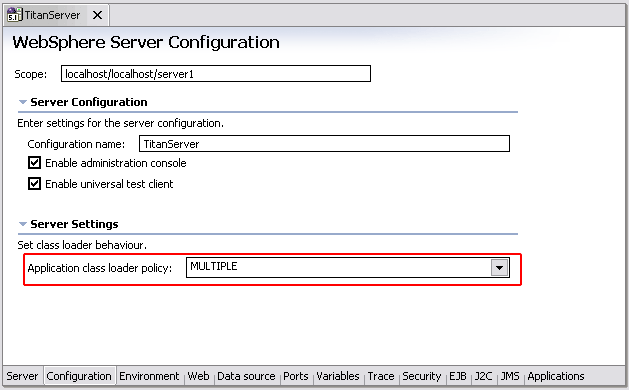Switch to the Trace tab
629x390 pixels.
tap(381, 376)
